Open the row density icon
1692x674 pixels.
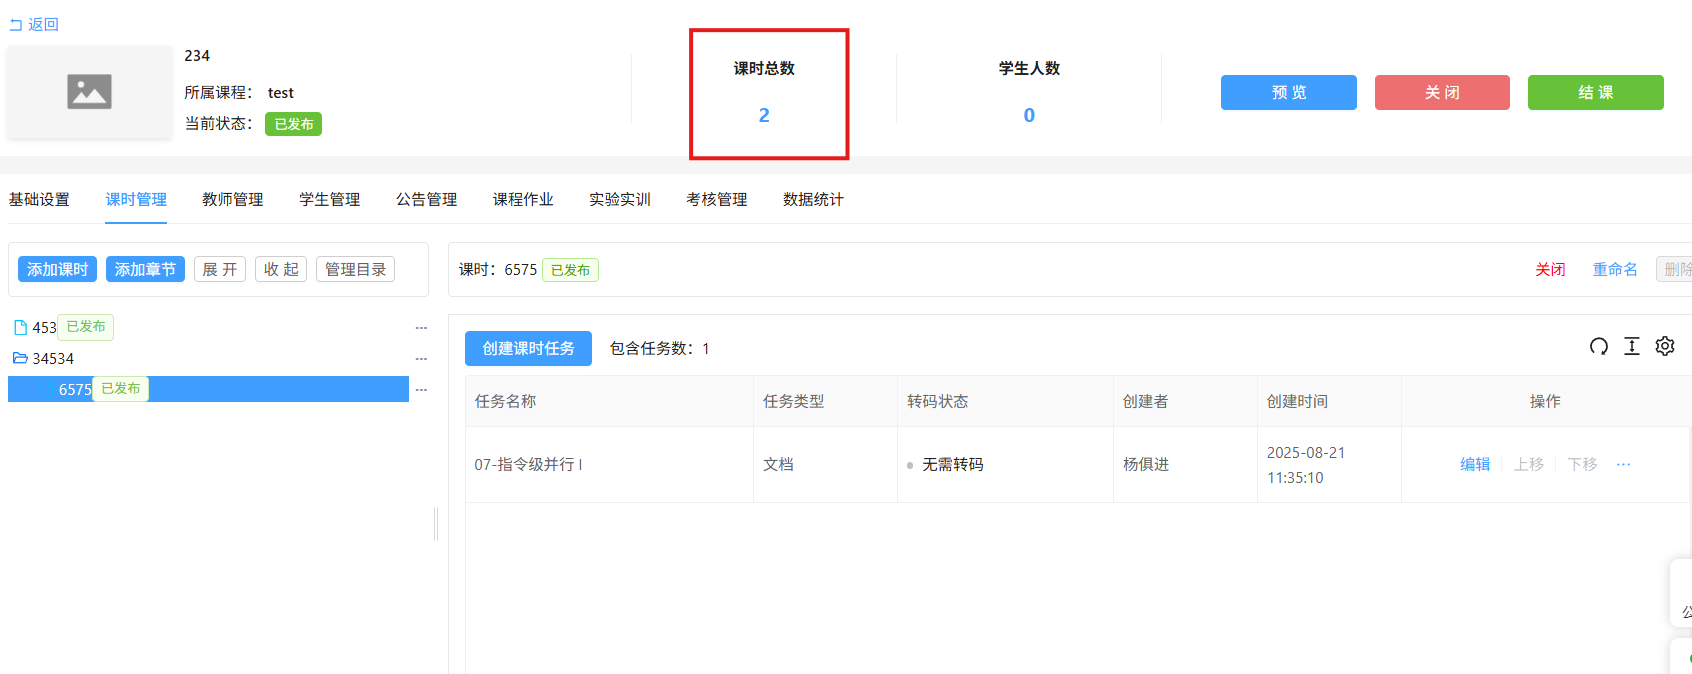pos(1631,346)
